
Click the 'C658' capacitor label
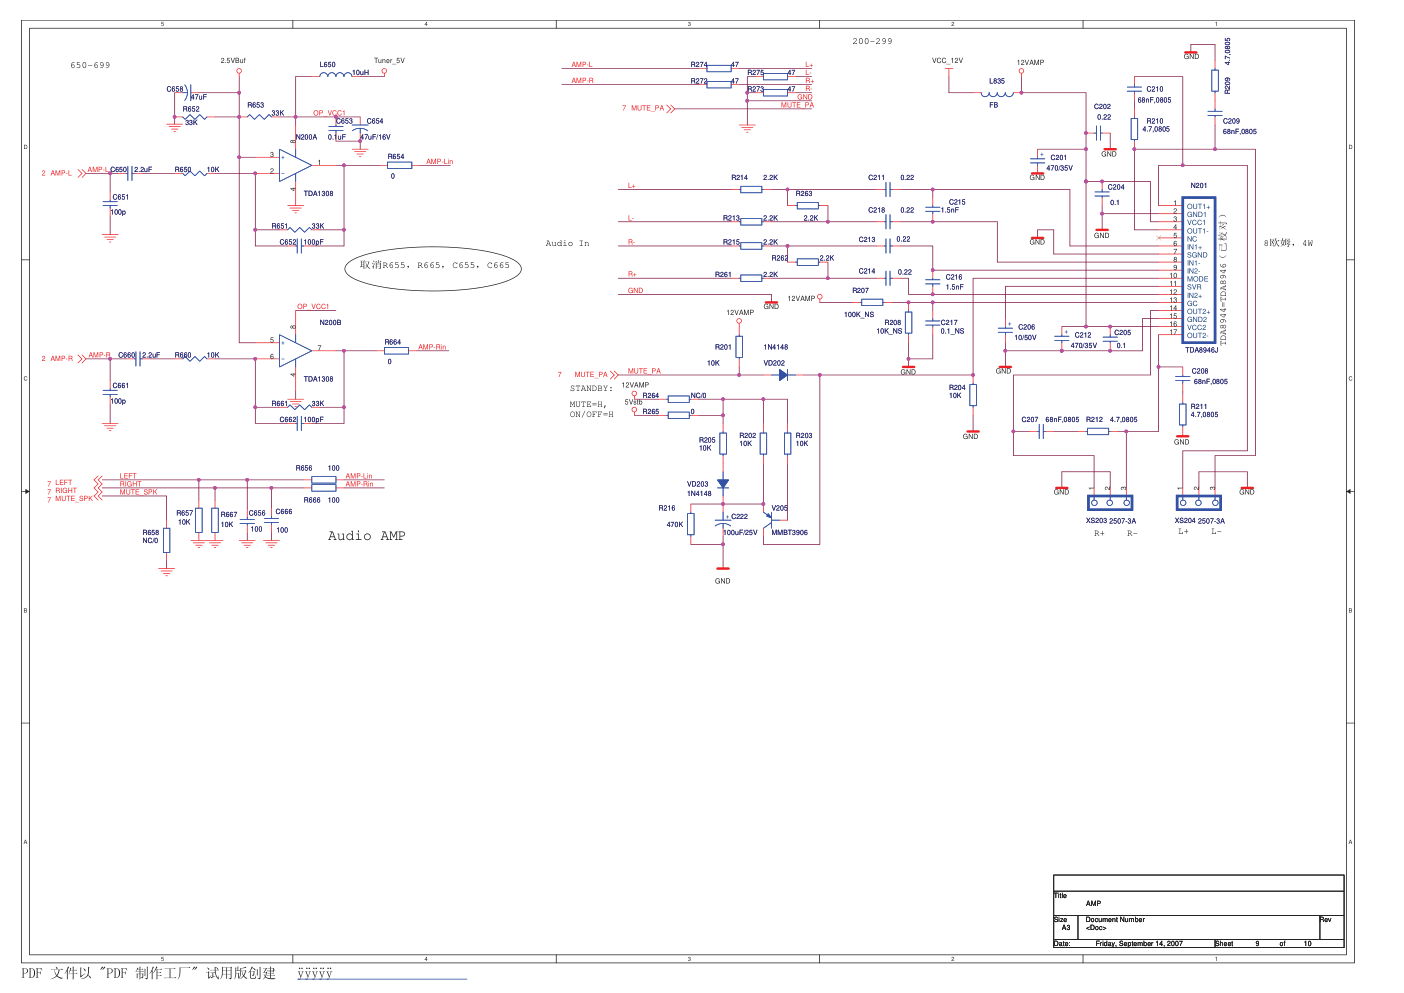pyautogui.click(x=175, y=89)
